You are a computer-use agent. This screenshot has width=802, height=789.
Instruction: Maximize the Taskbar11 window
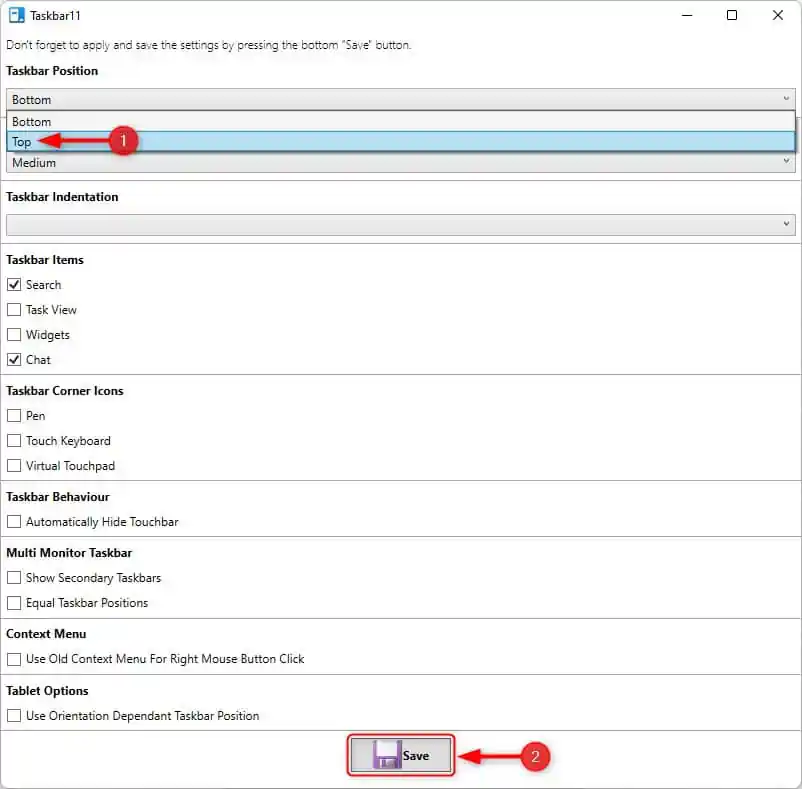point(732,15)
